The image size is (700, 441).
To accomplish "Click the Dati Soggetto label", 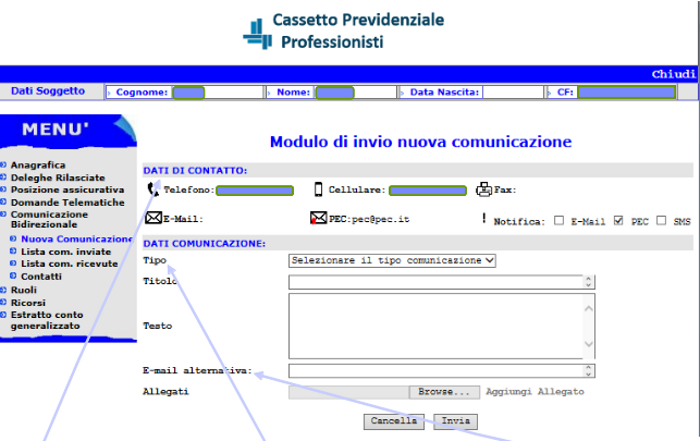I will [48, 91].
